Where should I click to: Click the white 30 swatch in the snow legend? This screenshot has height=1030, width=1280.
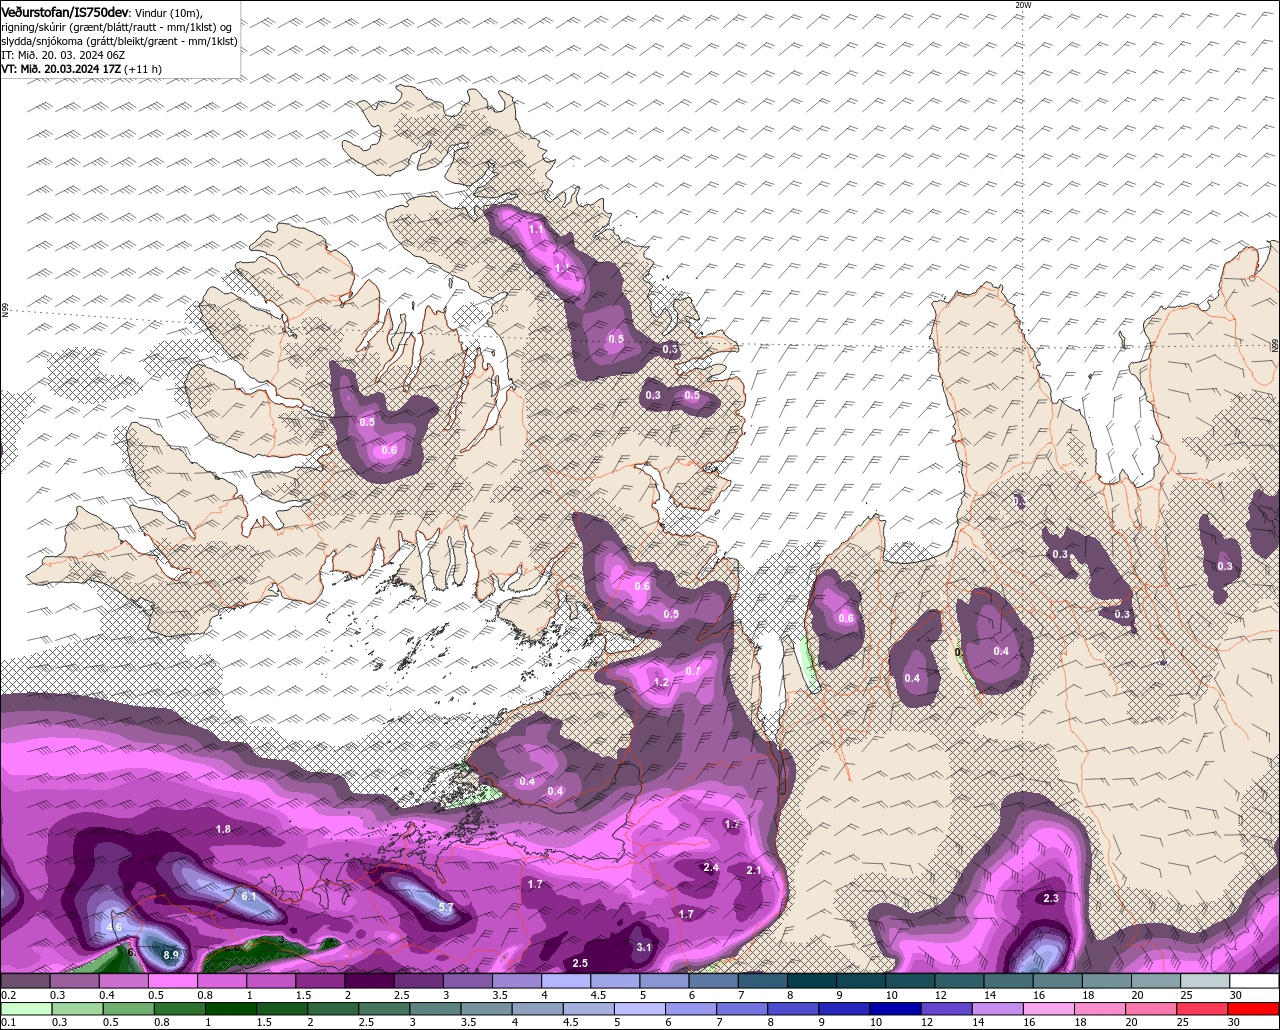pyautogui.click(x=1255, y=981)
